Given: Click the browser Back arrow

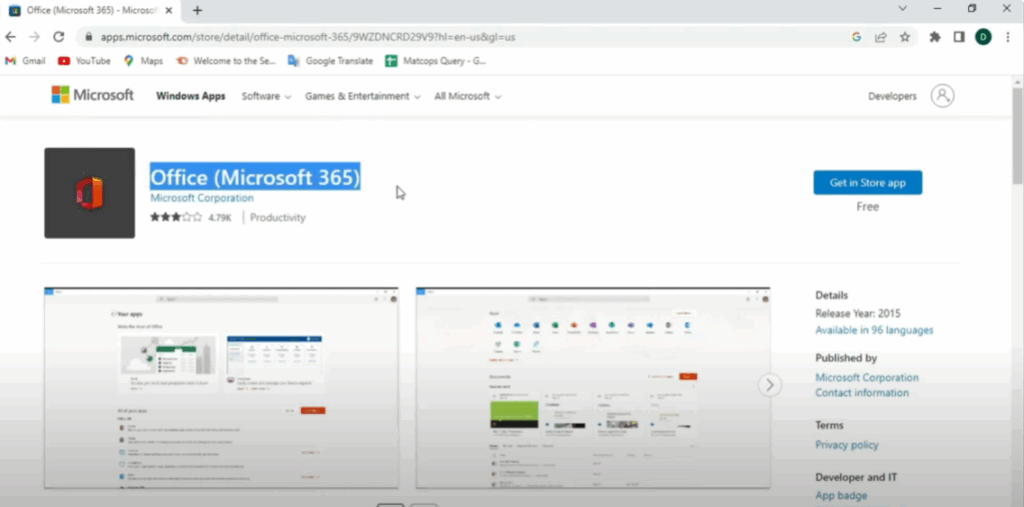Looking at the screenshot, I should 10,37.
